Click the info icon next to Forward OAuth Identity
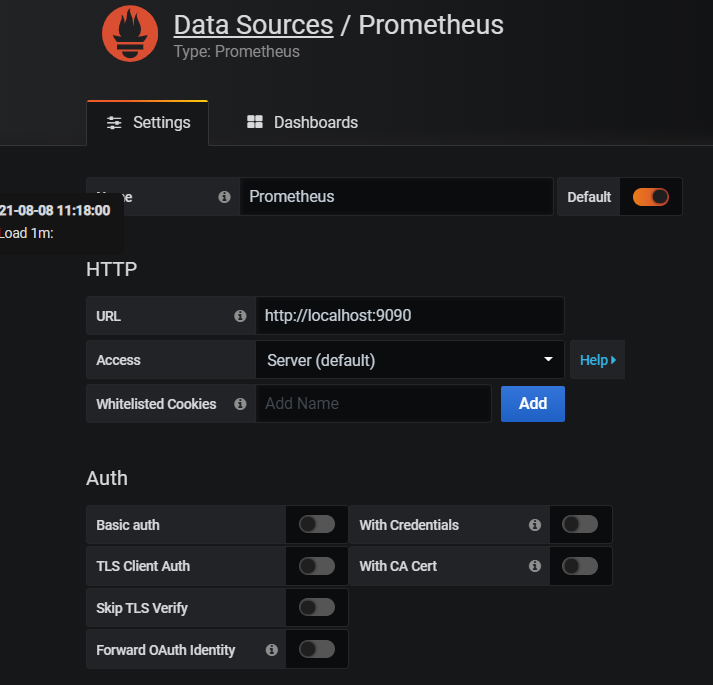 tap(271, 650)
